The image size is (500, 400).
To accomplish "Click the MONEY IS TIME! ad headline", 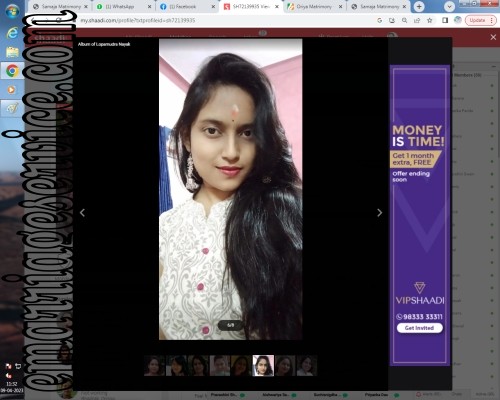I will click(418, 136).
